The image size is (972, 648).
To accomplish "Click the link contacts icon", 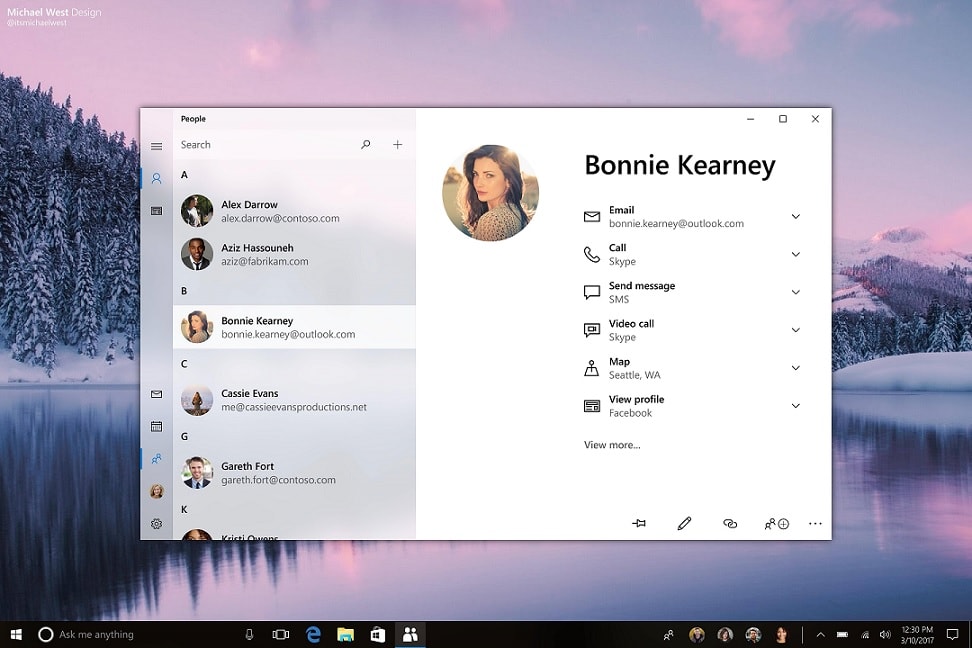I will click(x=730, y=523).
